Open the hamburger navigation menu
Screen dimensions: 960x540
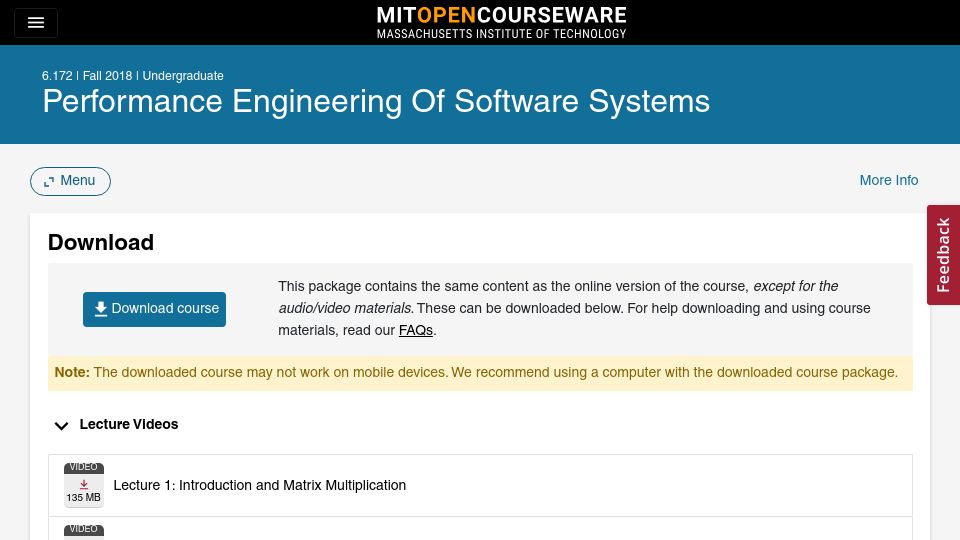tap(36, 23)
